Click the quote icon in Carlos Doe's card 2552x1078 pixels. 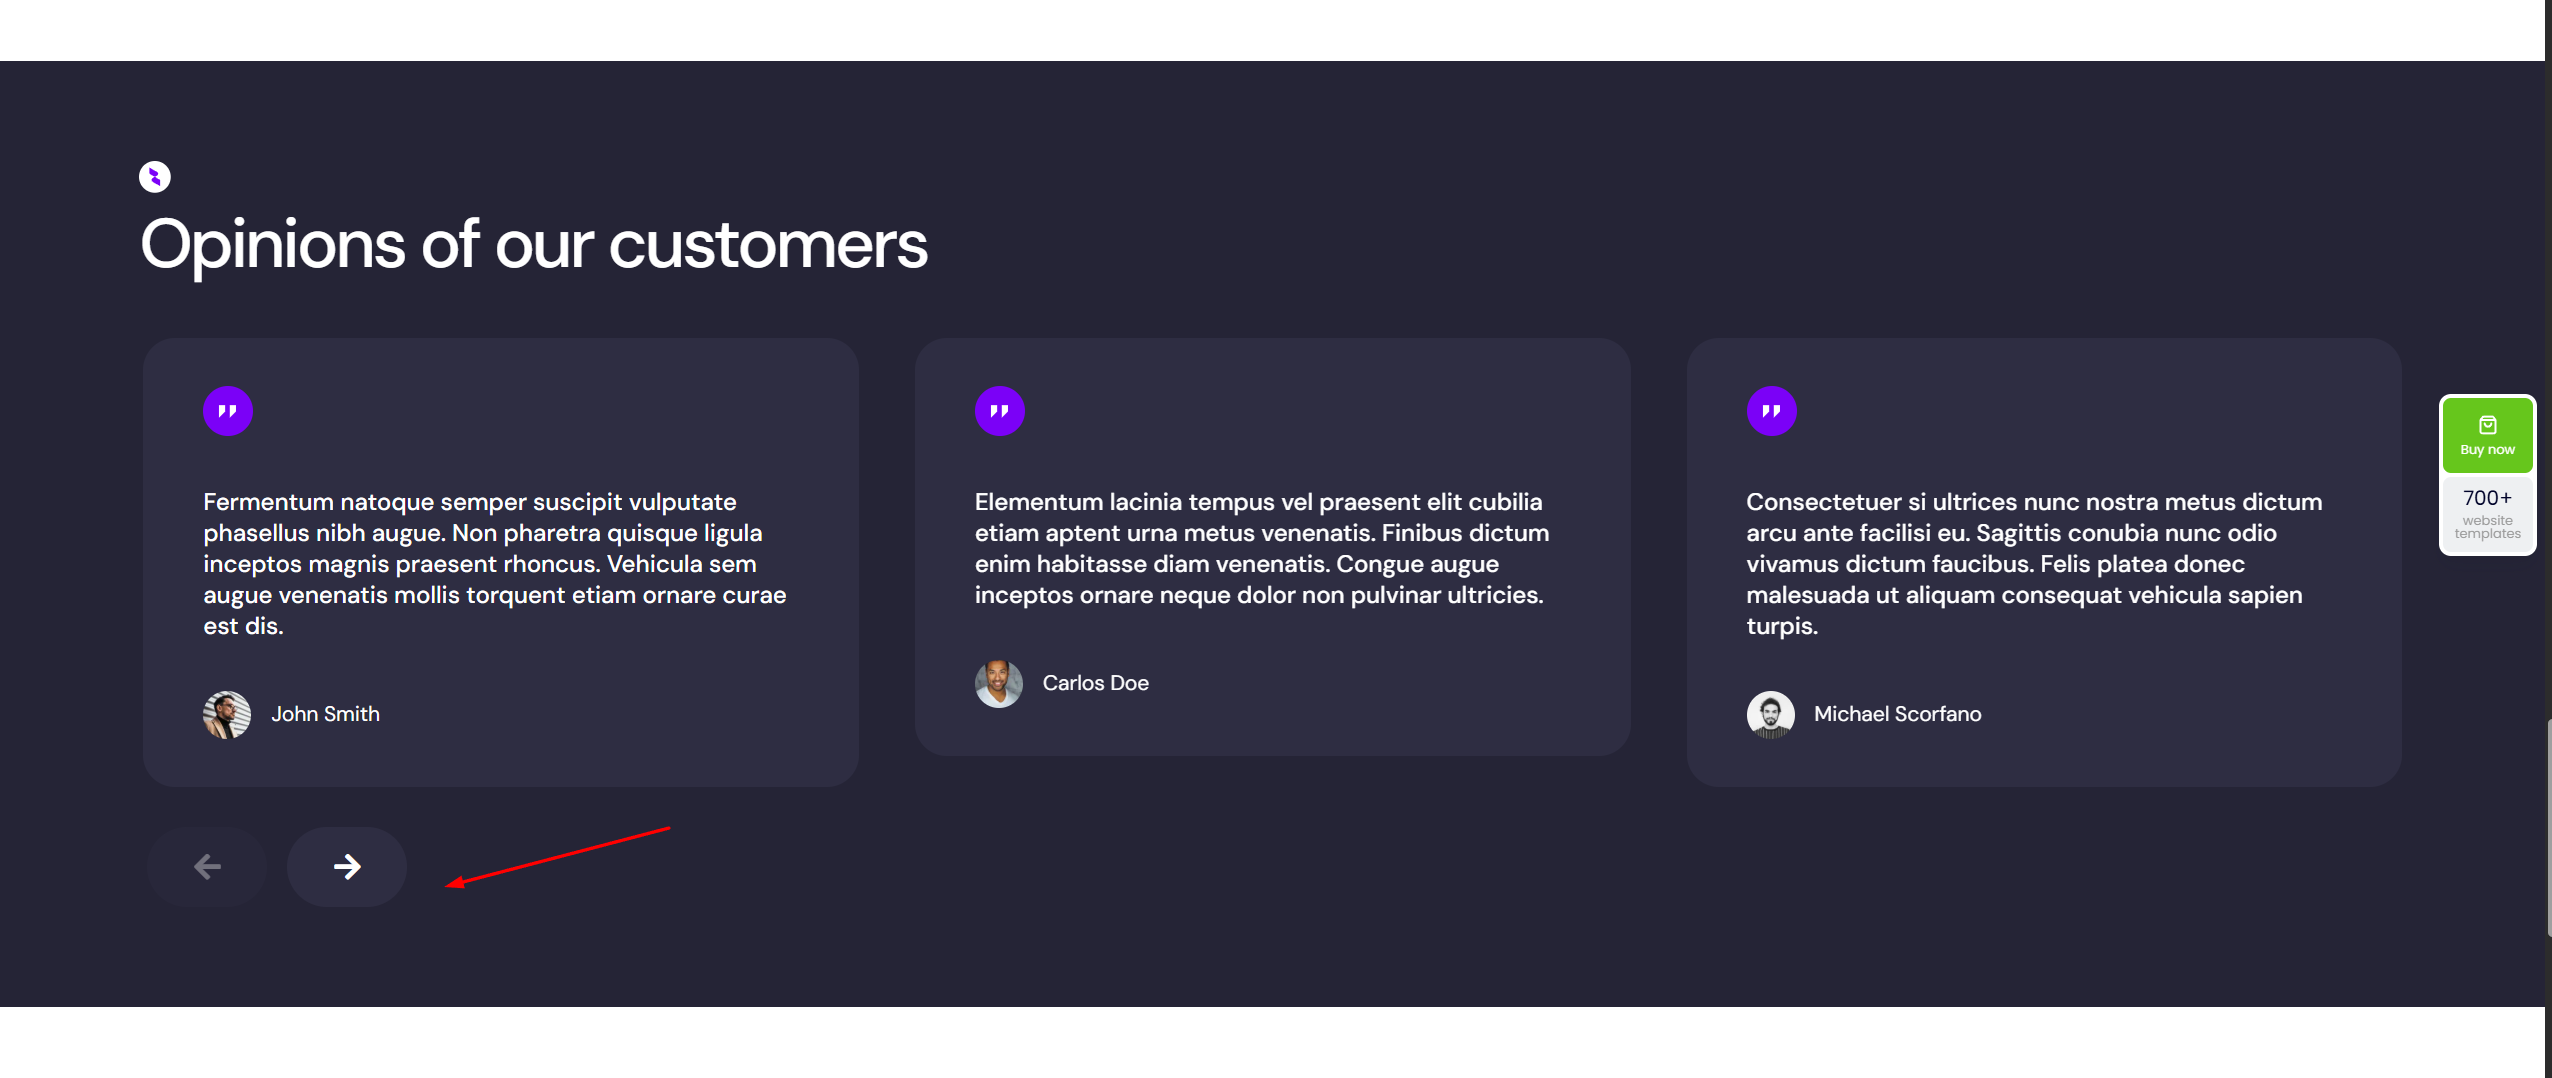click(999, 411)
